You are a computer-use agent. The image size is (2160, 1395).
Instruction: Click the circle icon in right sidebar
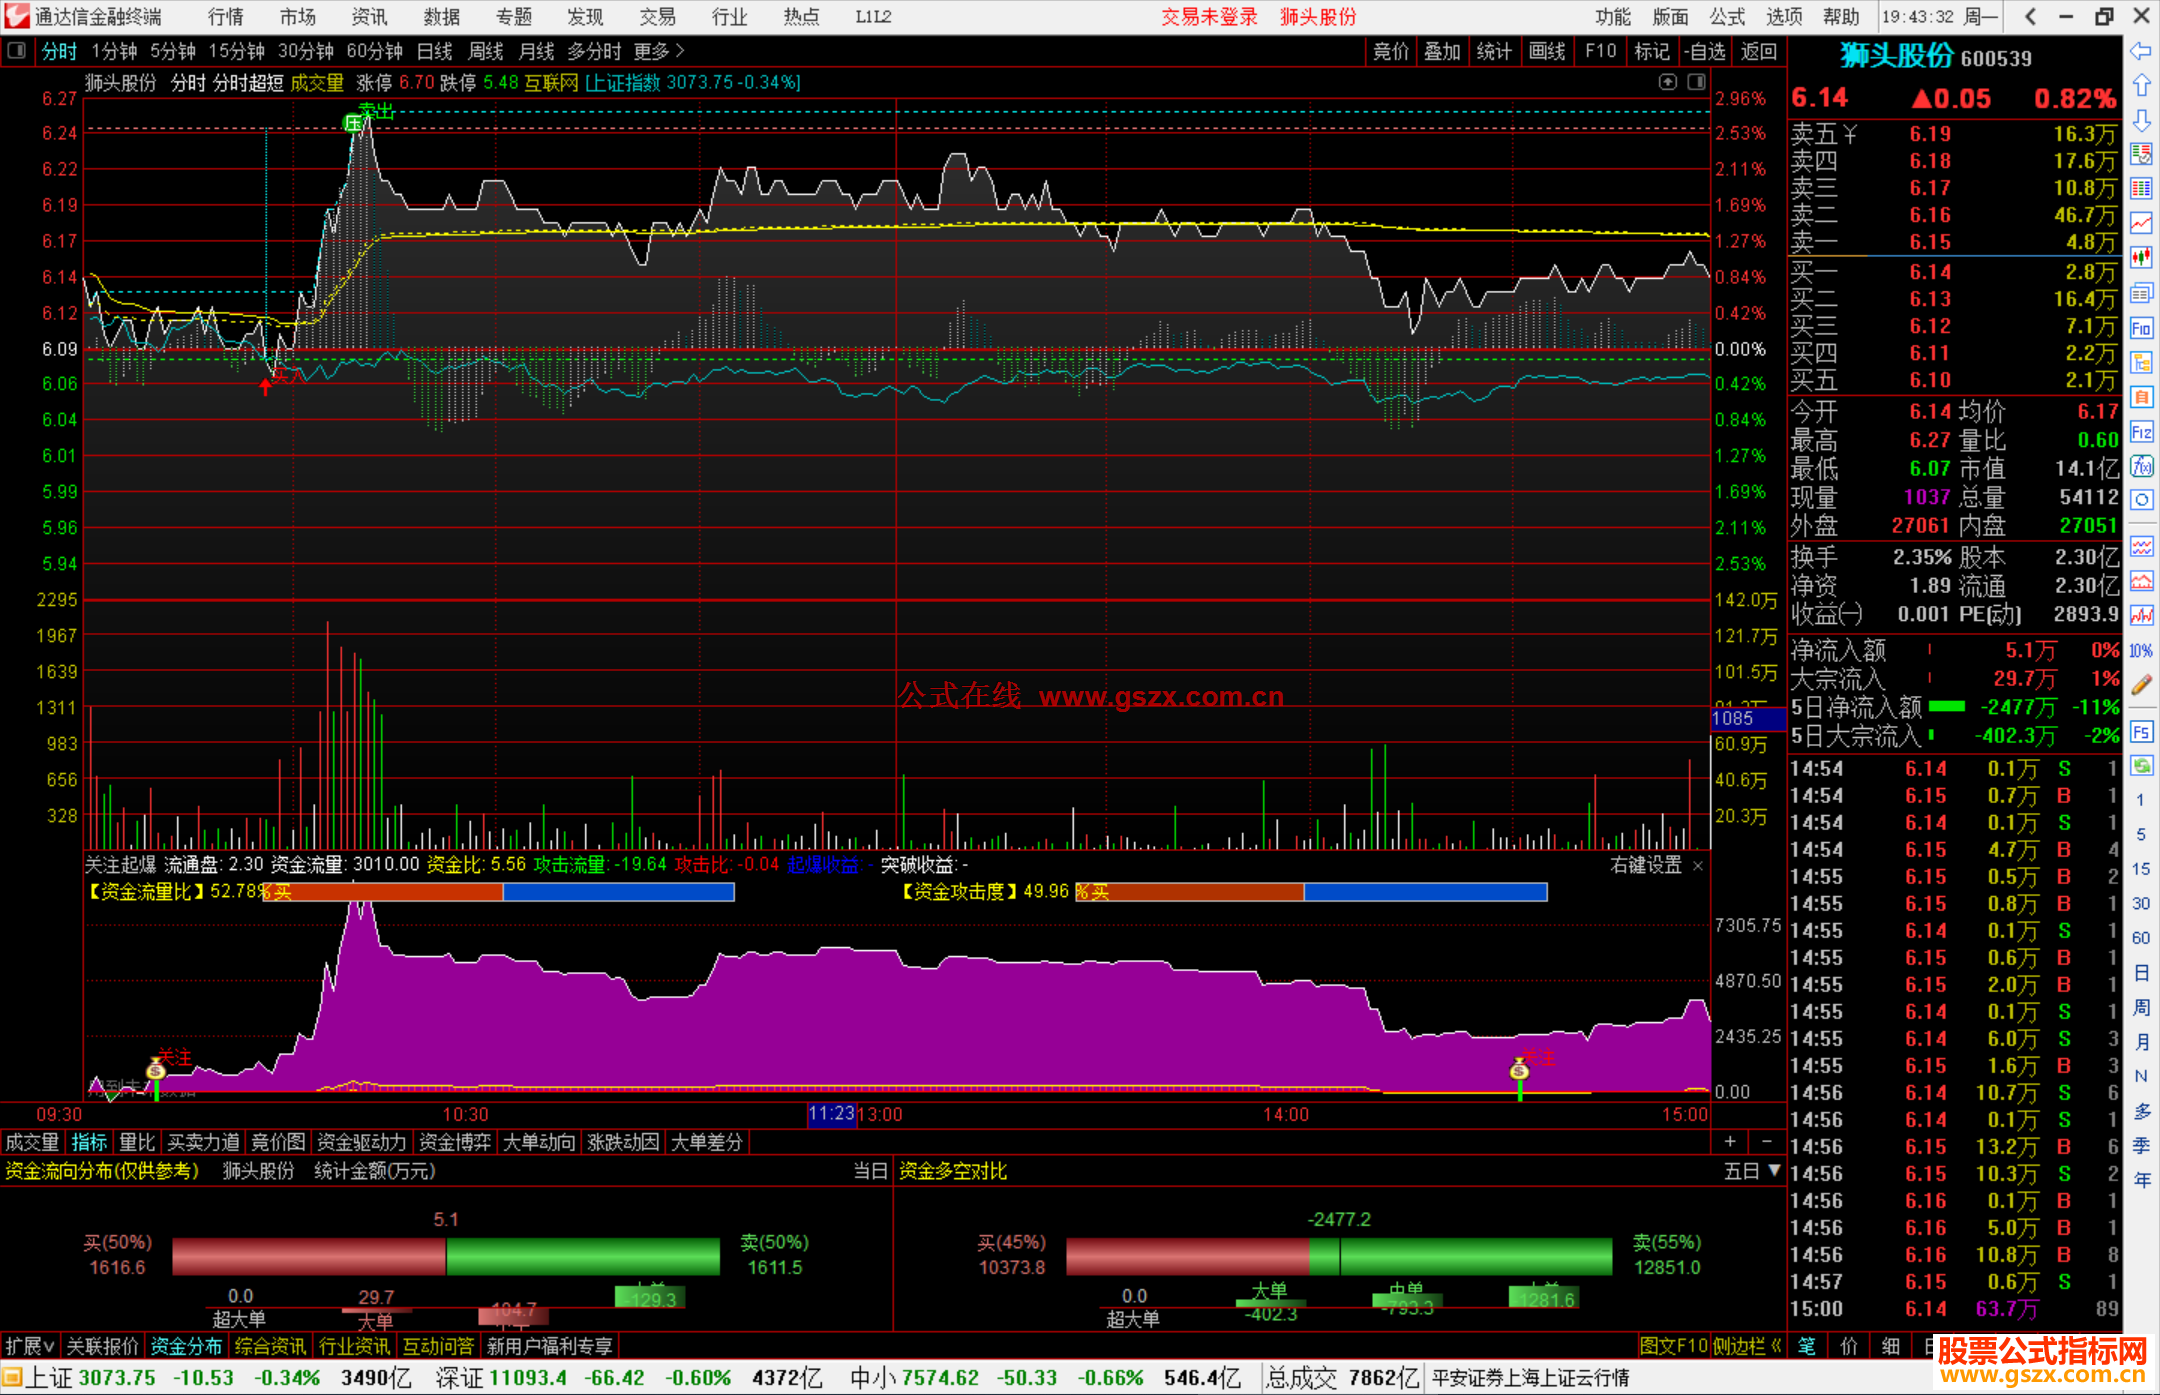2141,500
